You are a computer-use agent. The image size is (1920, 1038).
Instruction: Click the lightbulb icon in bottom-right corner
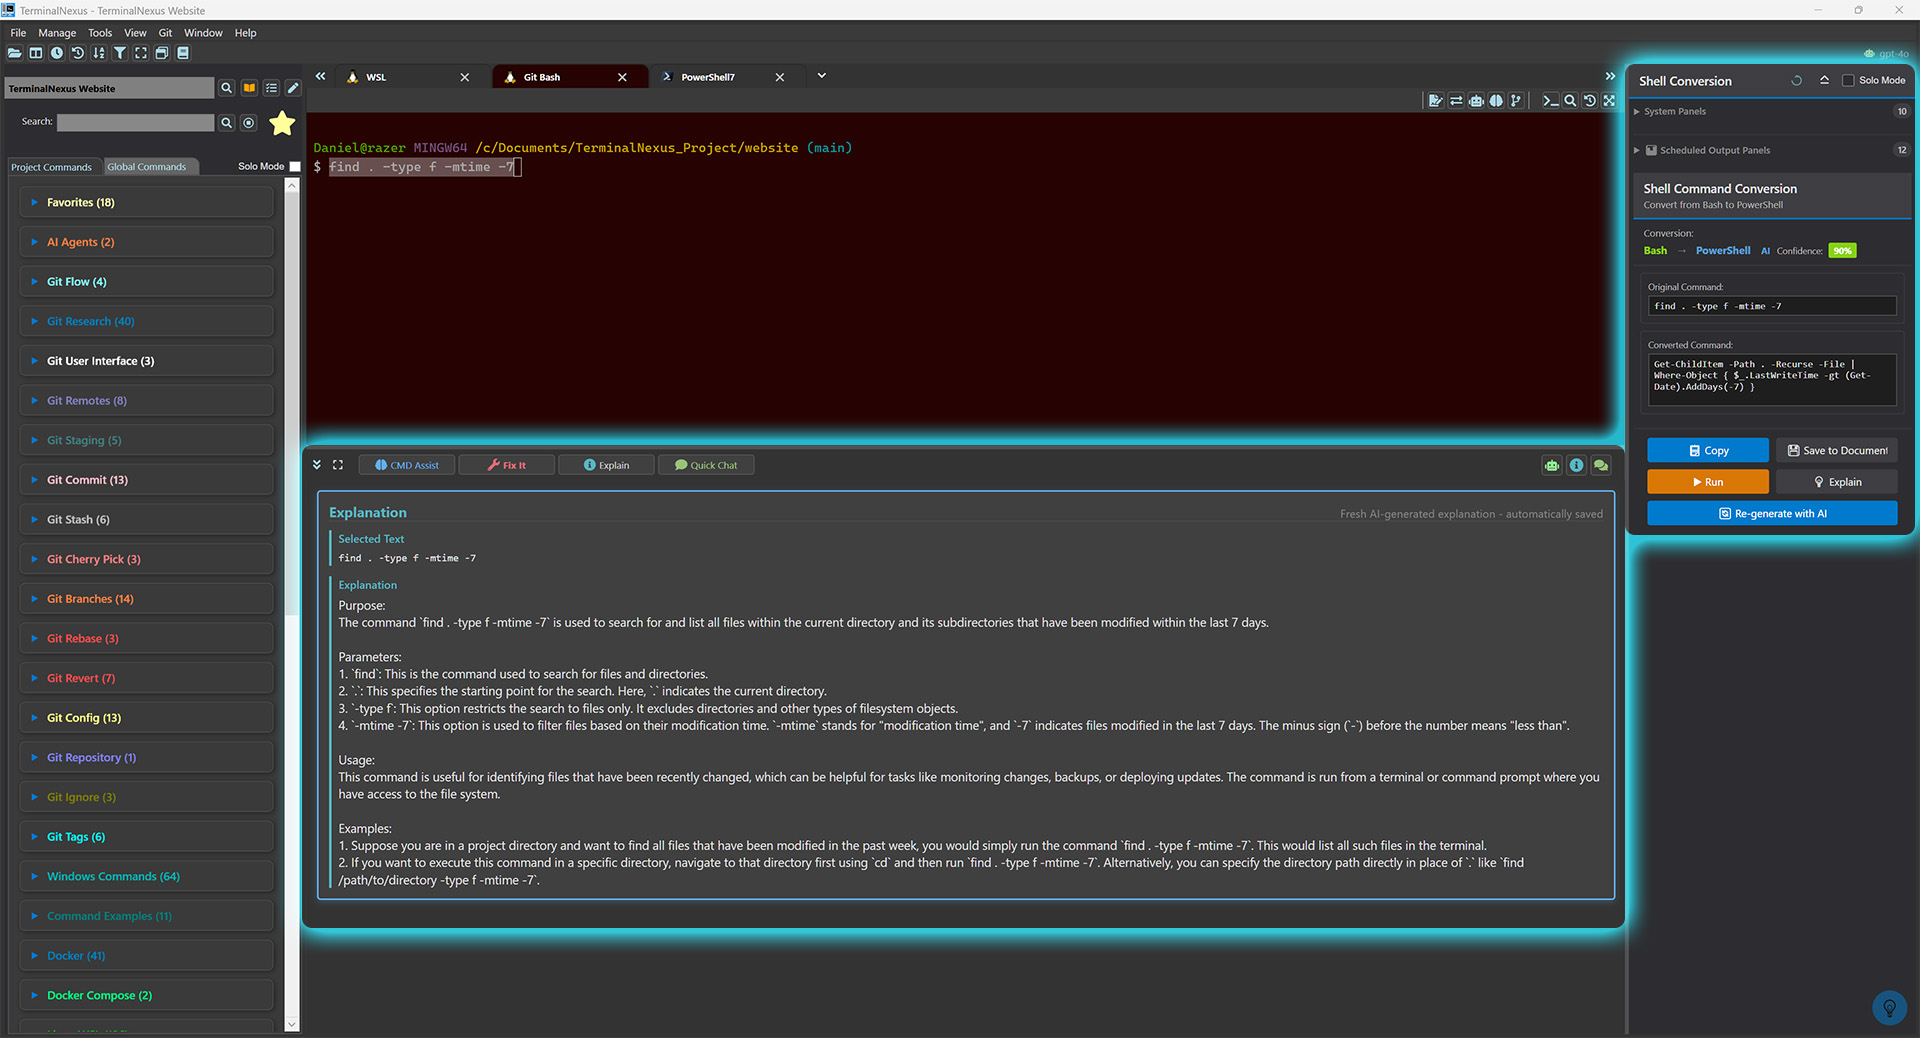click(x=1889, y=1007)
